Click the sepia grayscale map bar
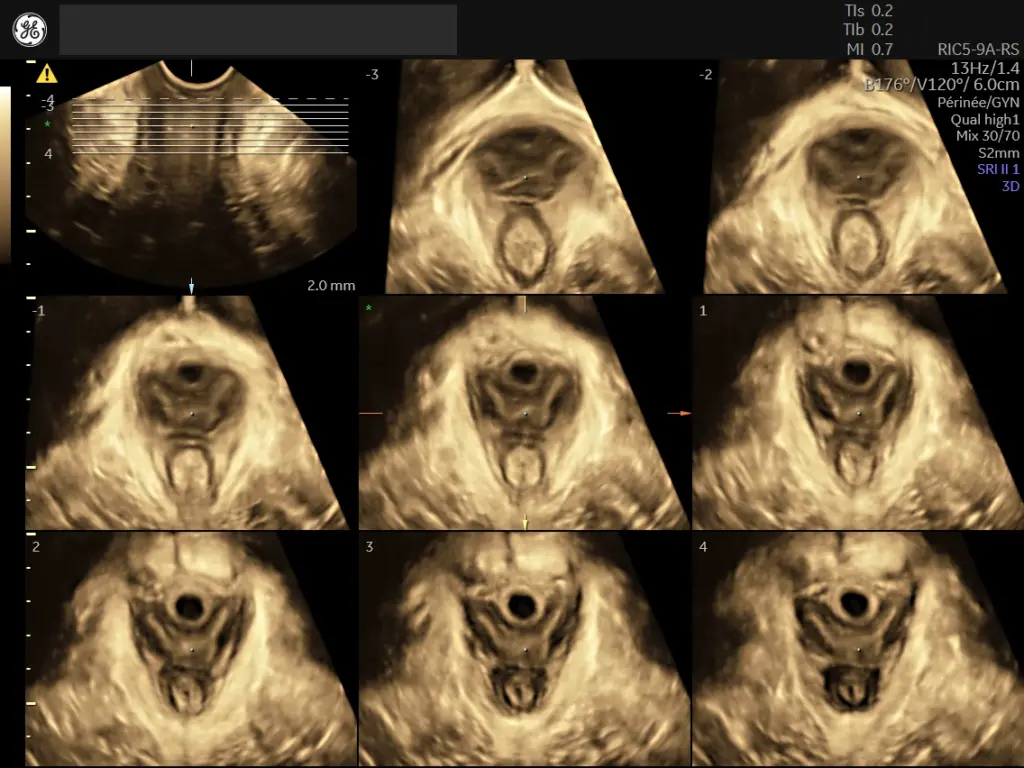Screen dimensions: 1024x768 [x=5, y=175]
